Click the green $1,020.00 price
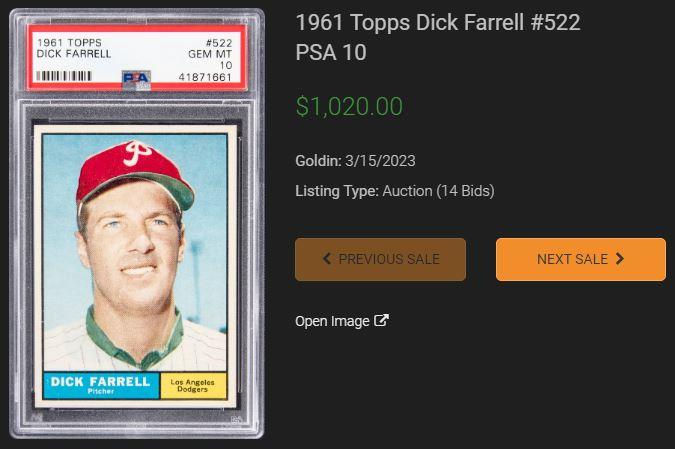675x449 pixels. (x=349, y=106)
